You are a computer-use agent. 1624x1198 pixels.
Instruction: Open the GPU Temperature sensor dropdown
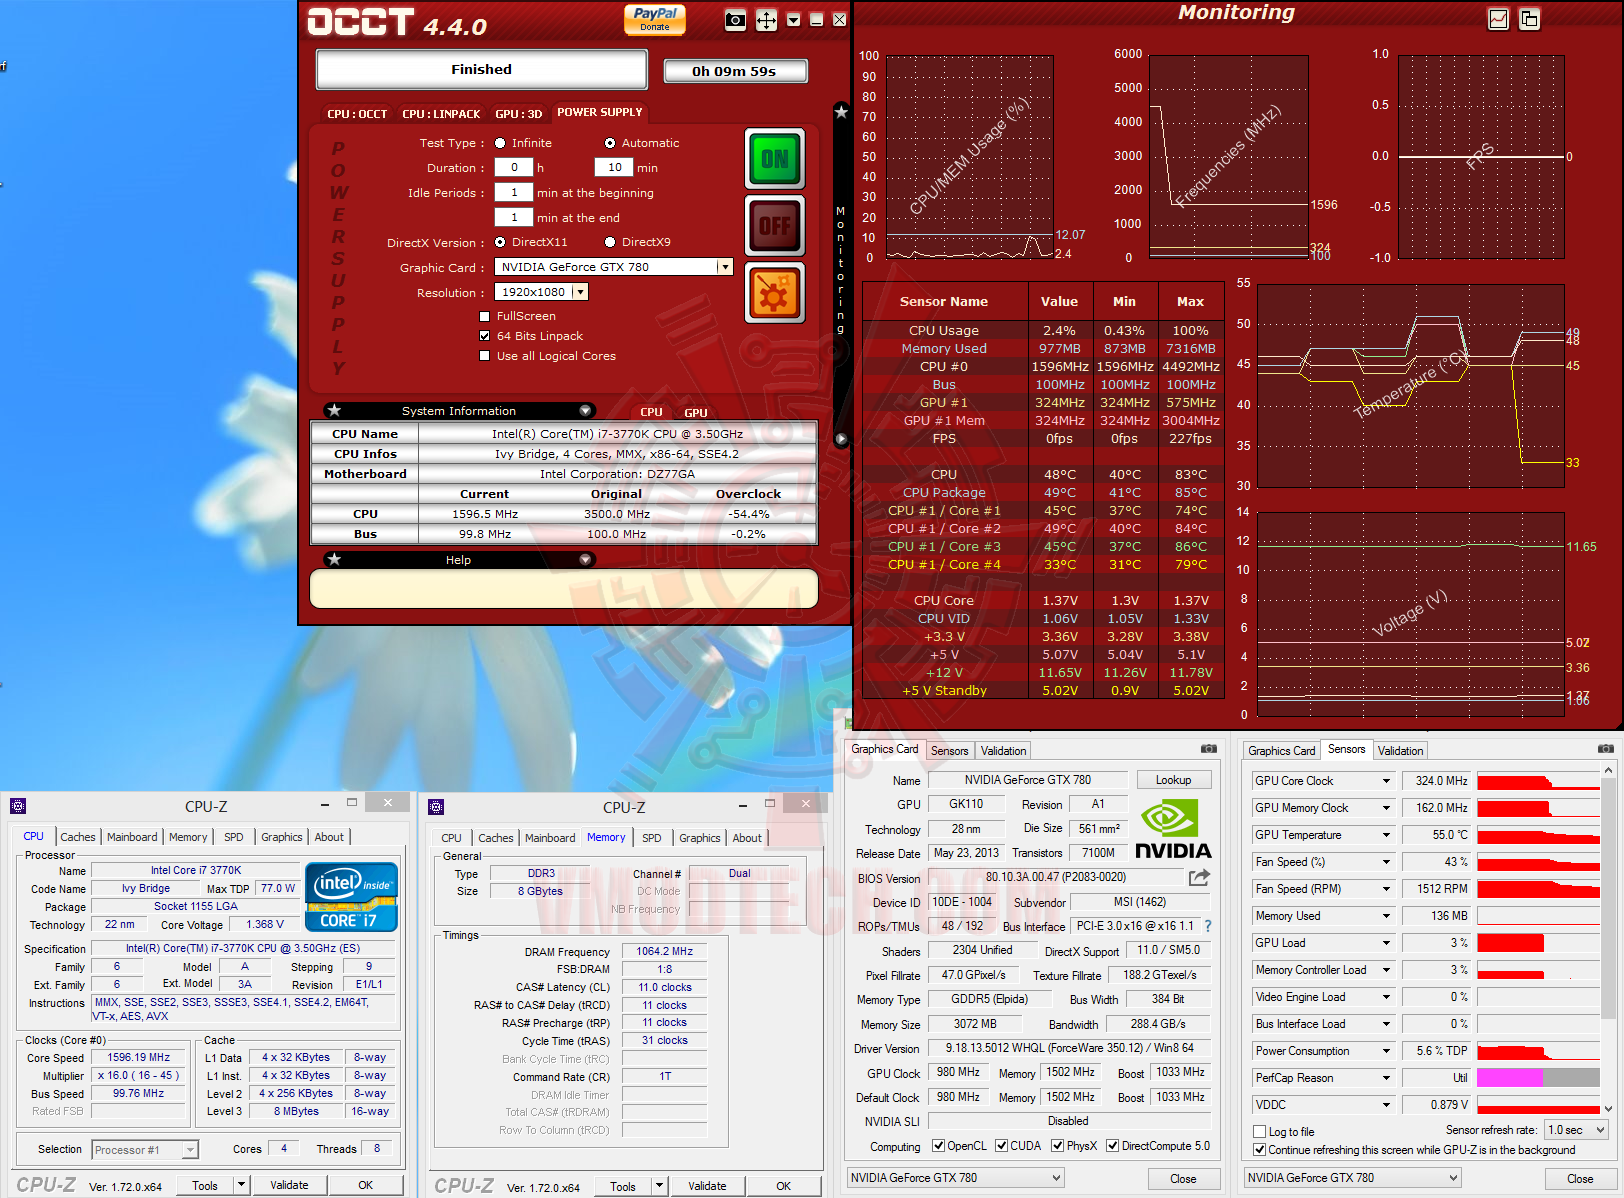click(x=1386, y=835)
